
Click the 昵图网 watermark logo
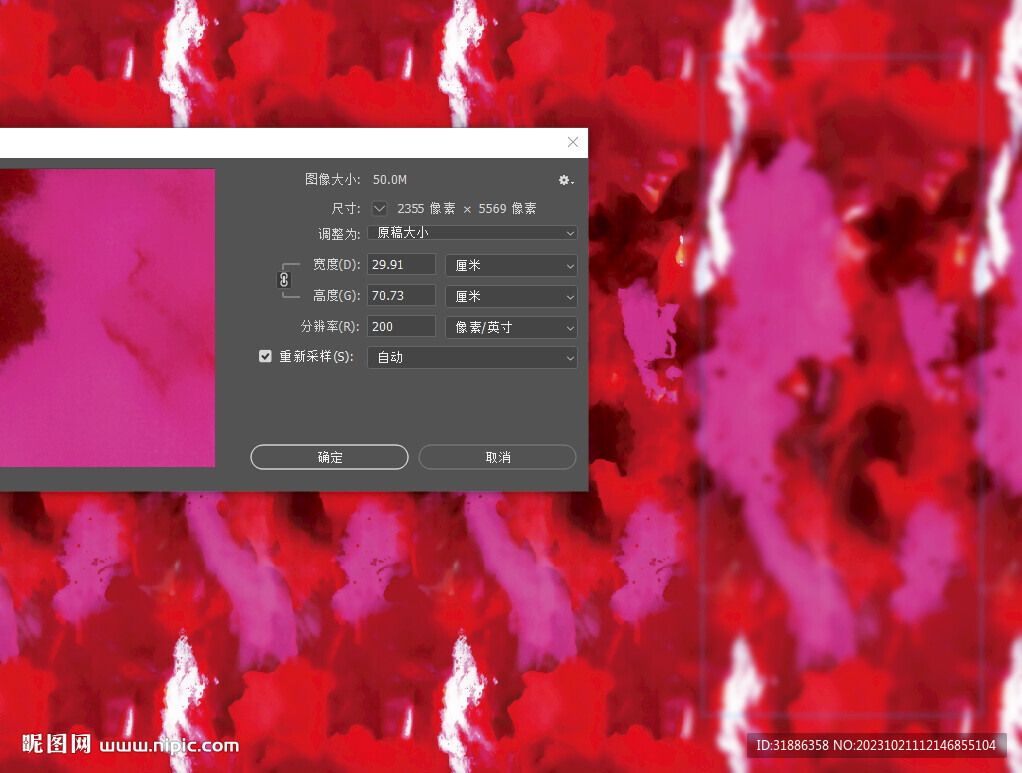click(x=55, y=745)
